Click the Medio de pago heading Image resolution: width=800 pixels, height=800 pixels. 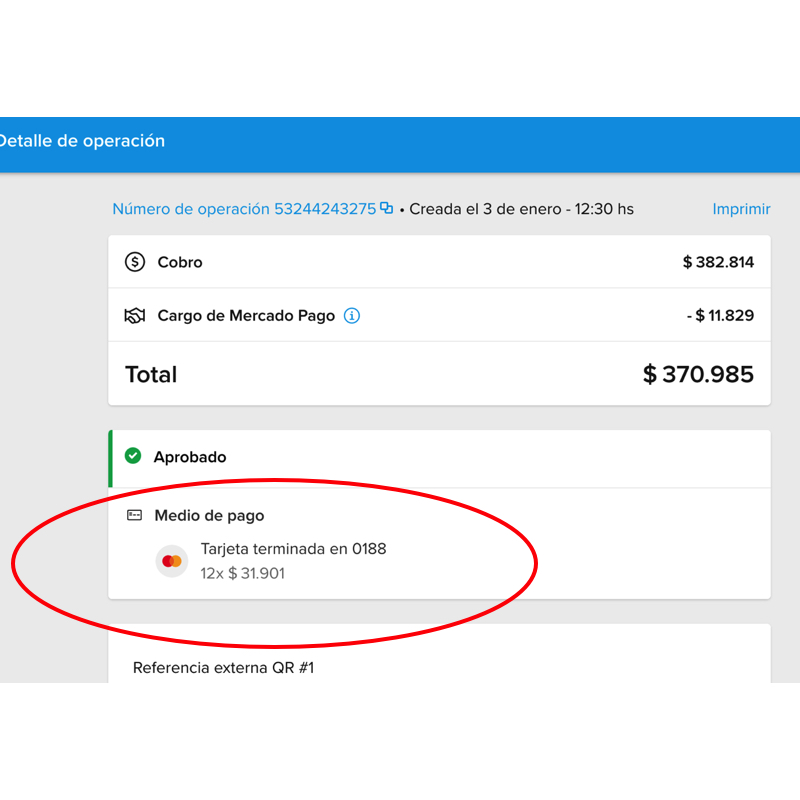click(209, 516)
